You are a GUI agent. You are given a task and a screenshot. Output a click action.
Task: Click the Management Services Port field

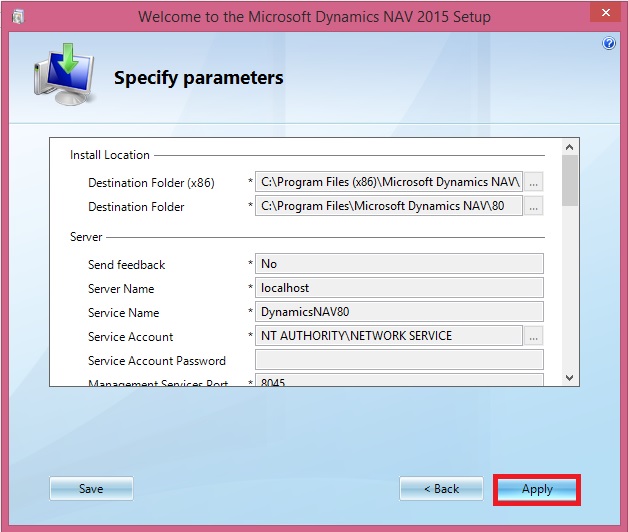(398, 380)
